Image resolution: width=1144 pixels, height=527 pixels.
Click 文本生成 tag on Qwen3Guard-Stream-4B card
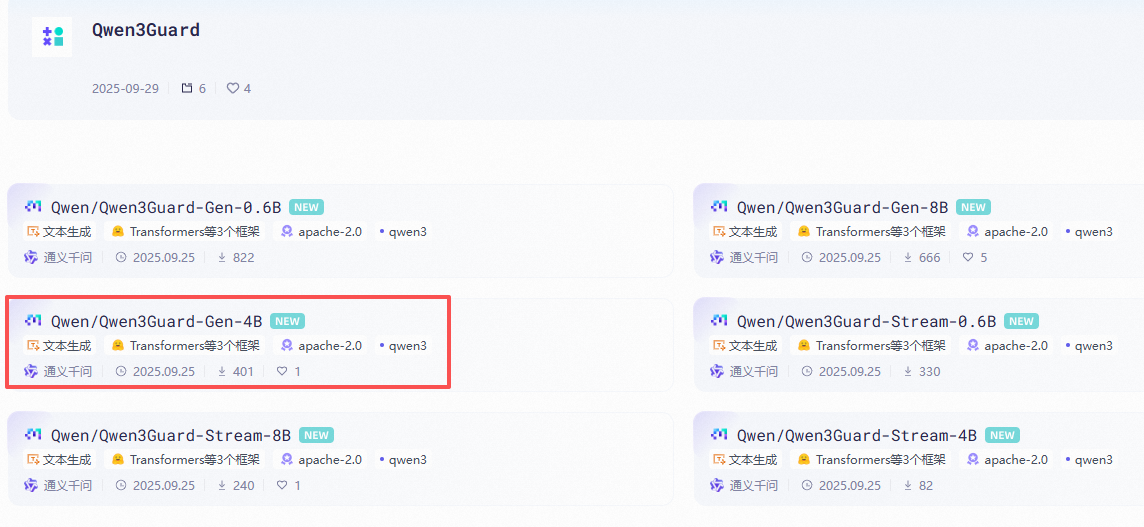(x=745, y=460)
